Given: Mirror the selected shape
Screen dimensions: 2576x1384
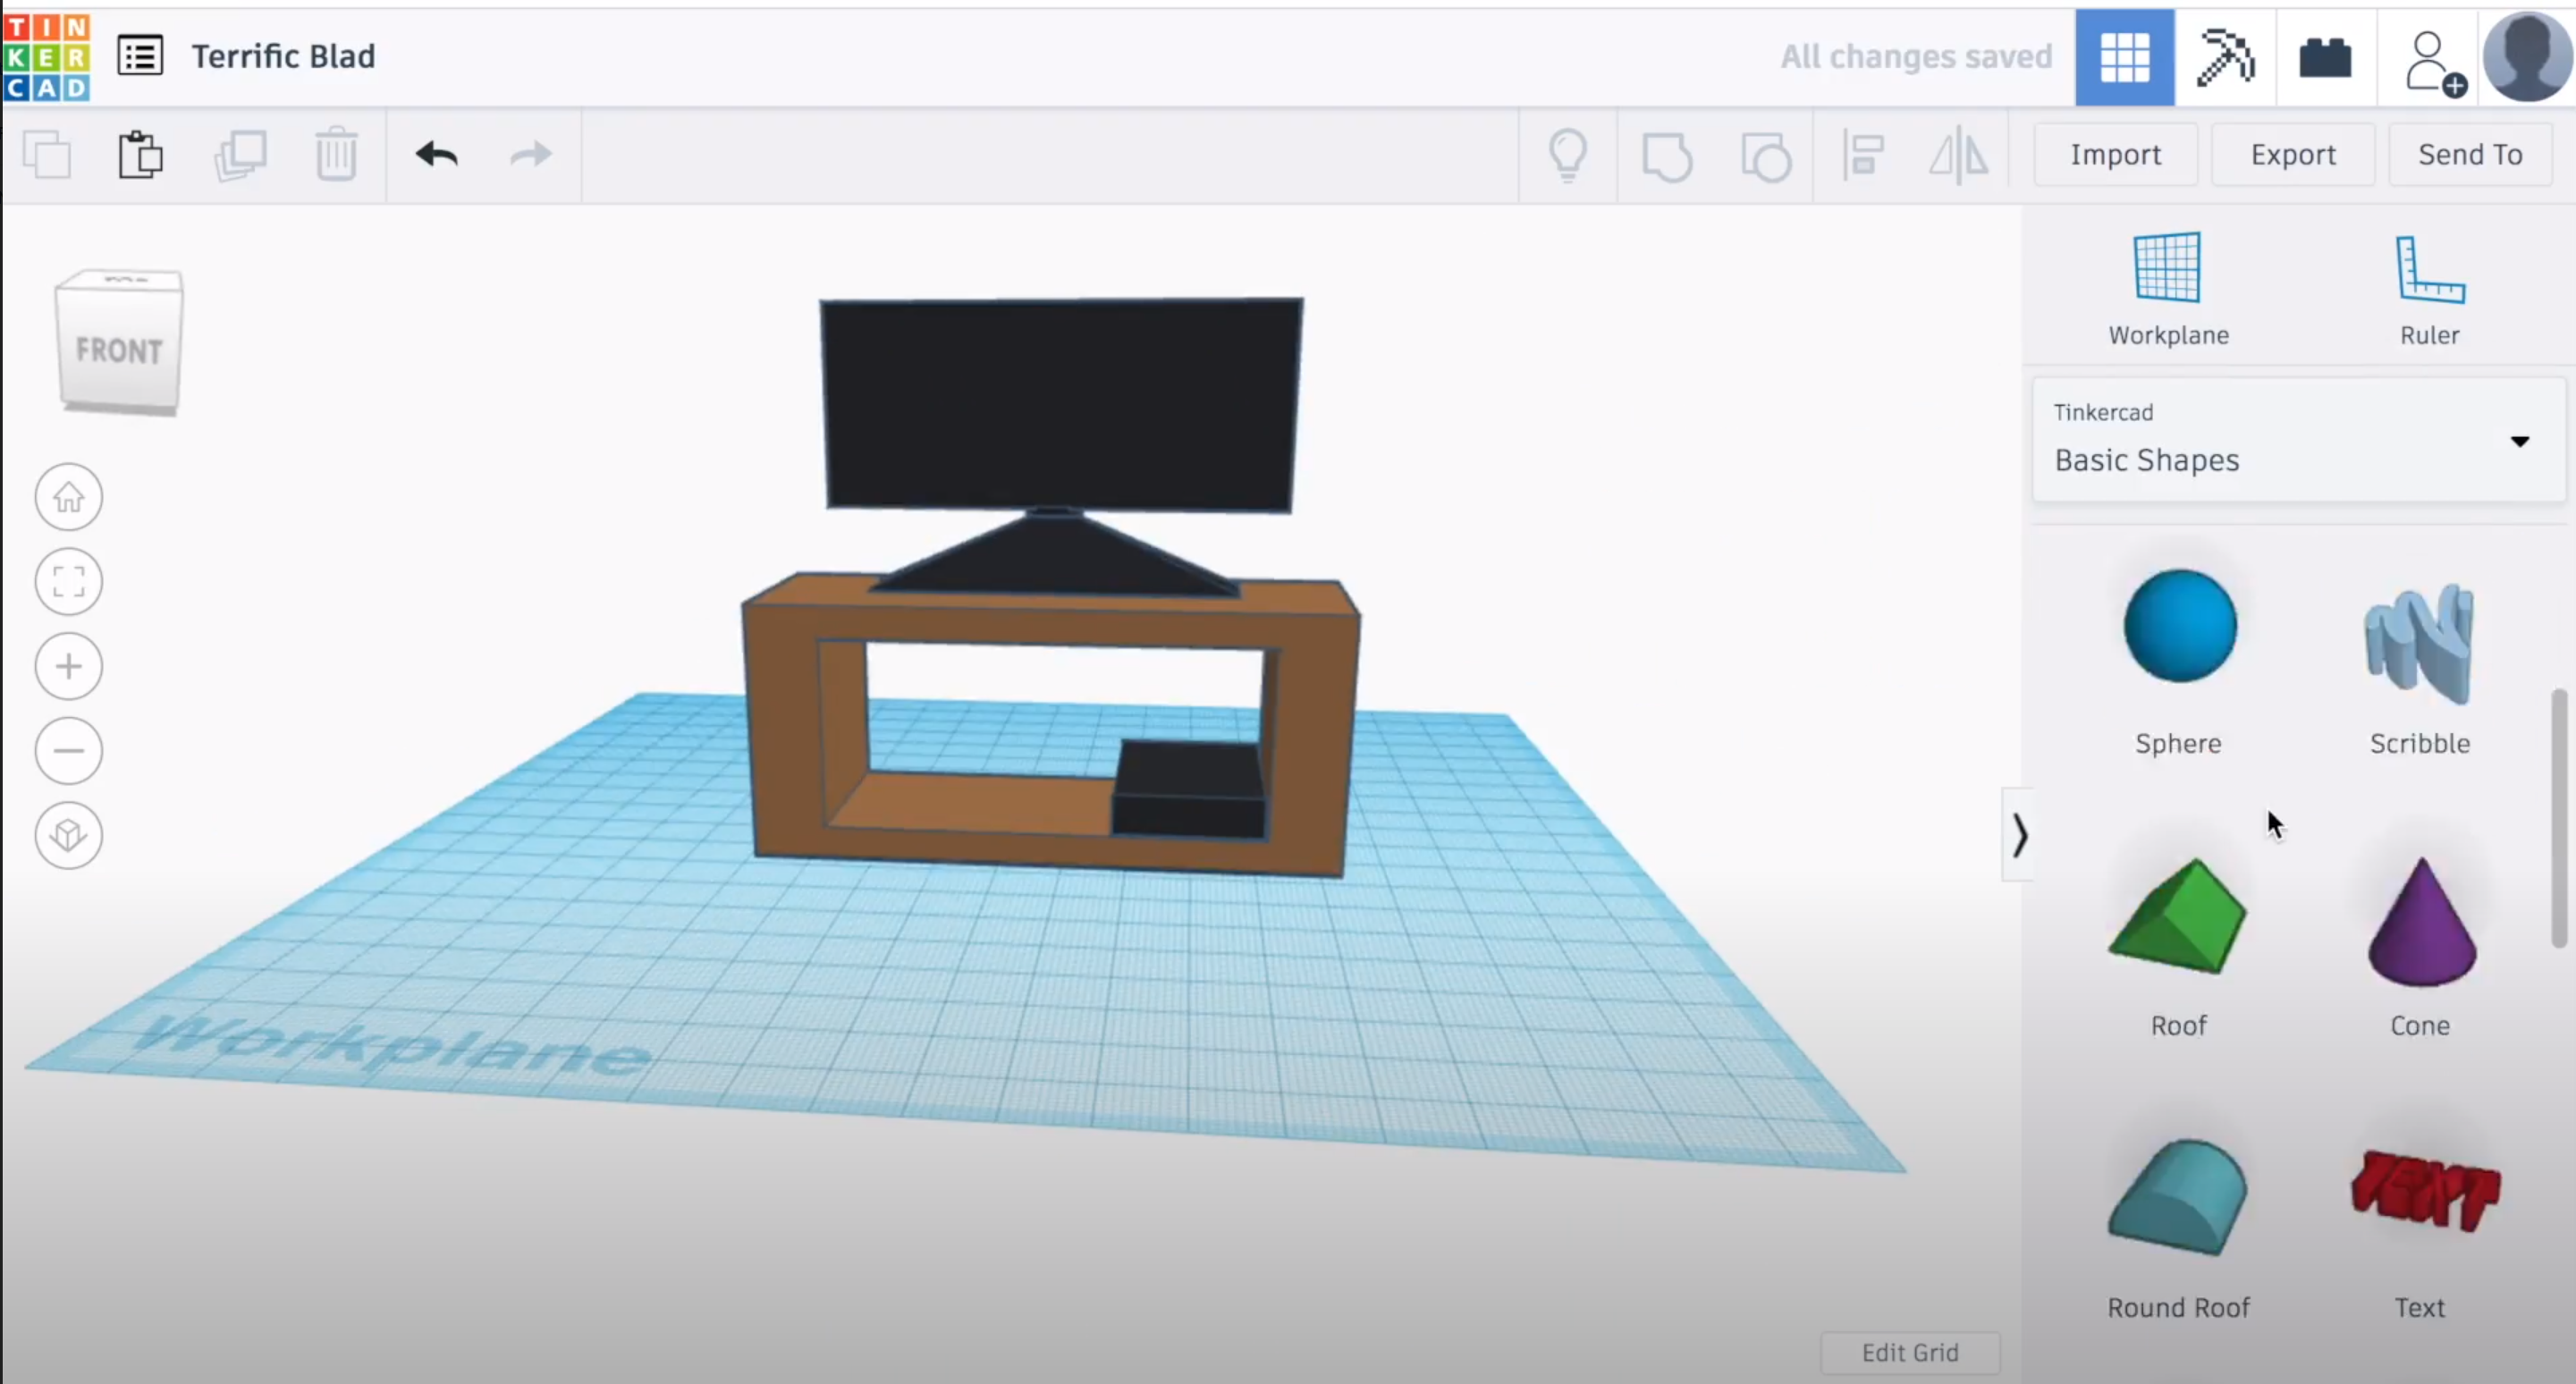Looking at the screenshot, I should click(x=1957, y=155).
